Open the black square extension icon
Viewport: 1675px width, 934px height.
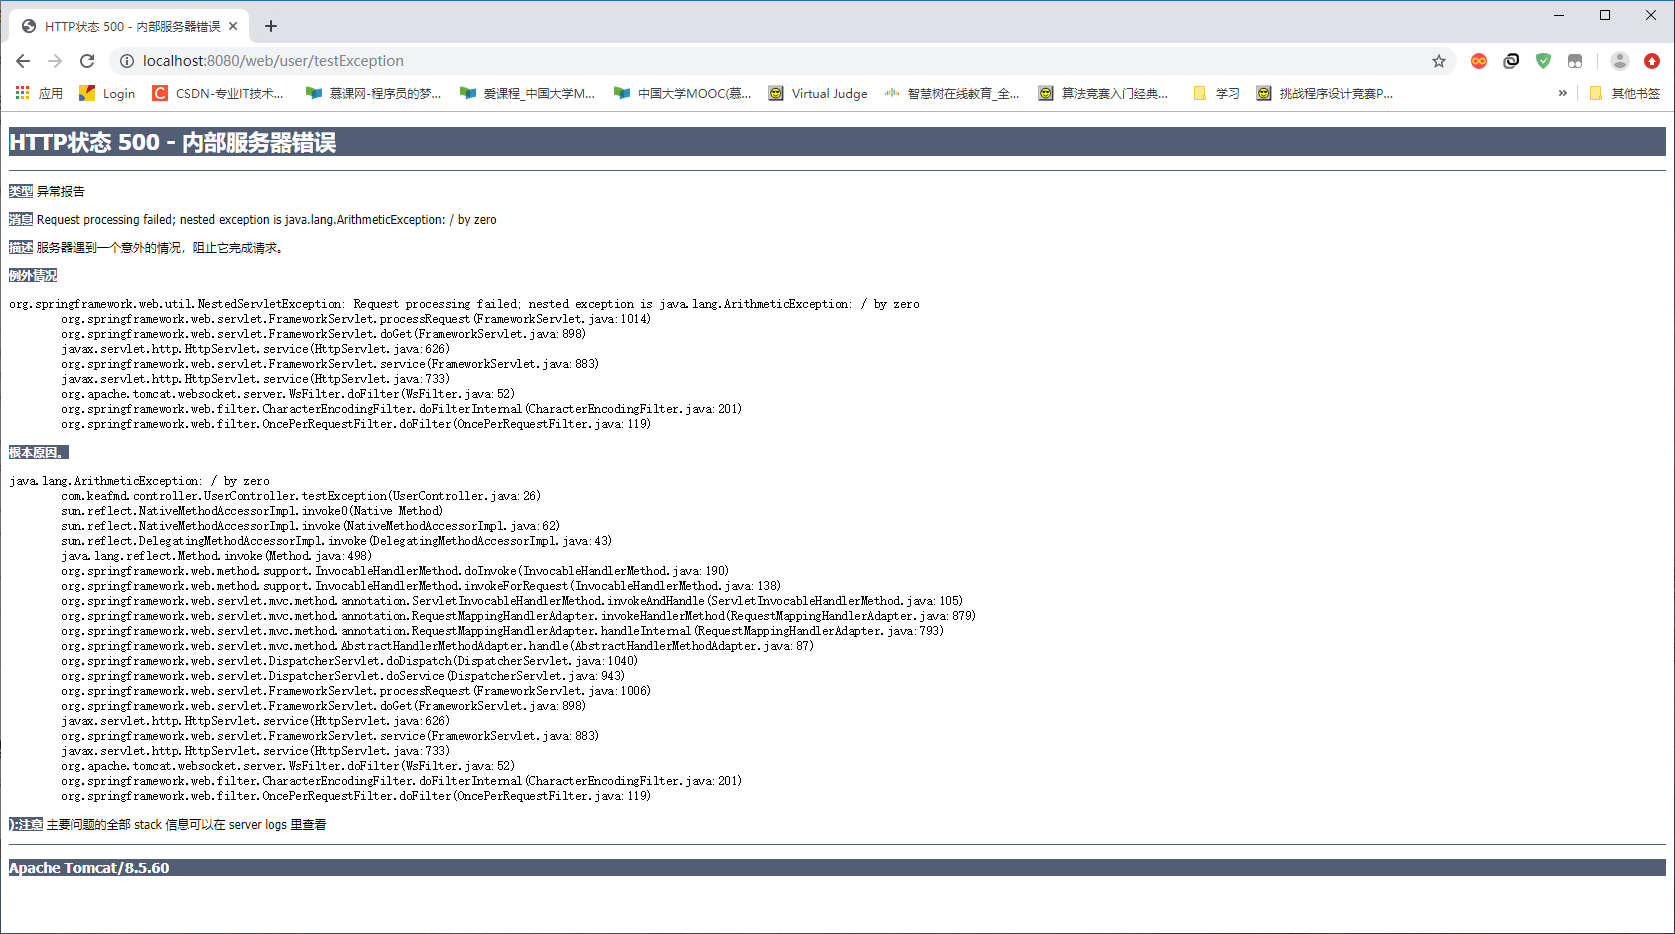1511,61
